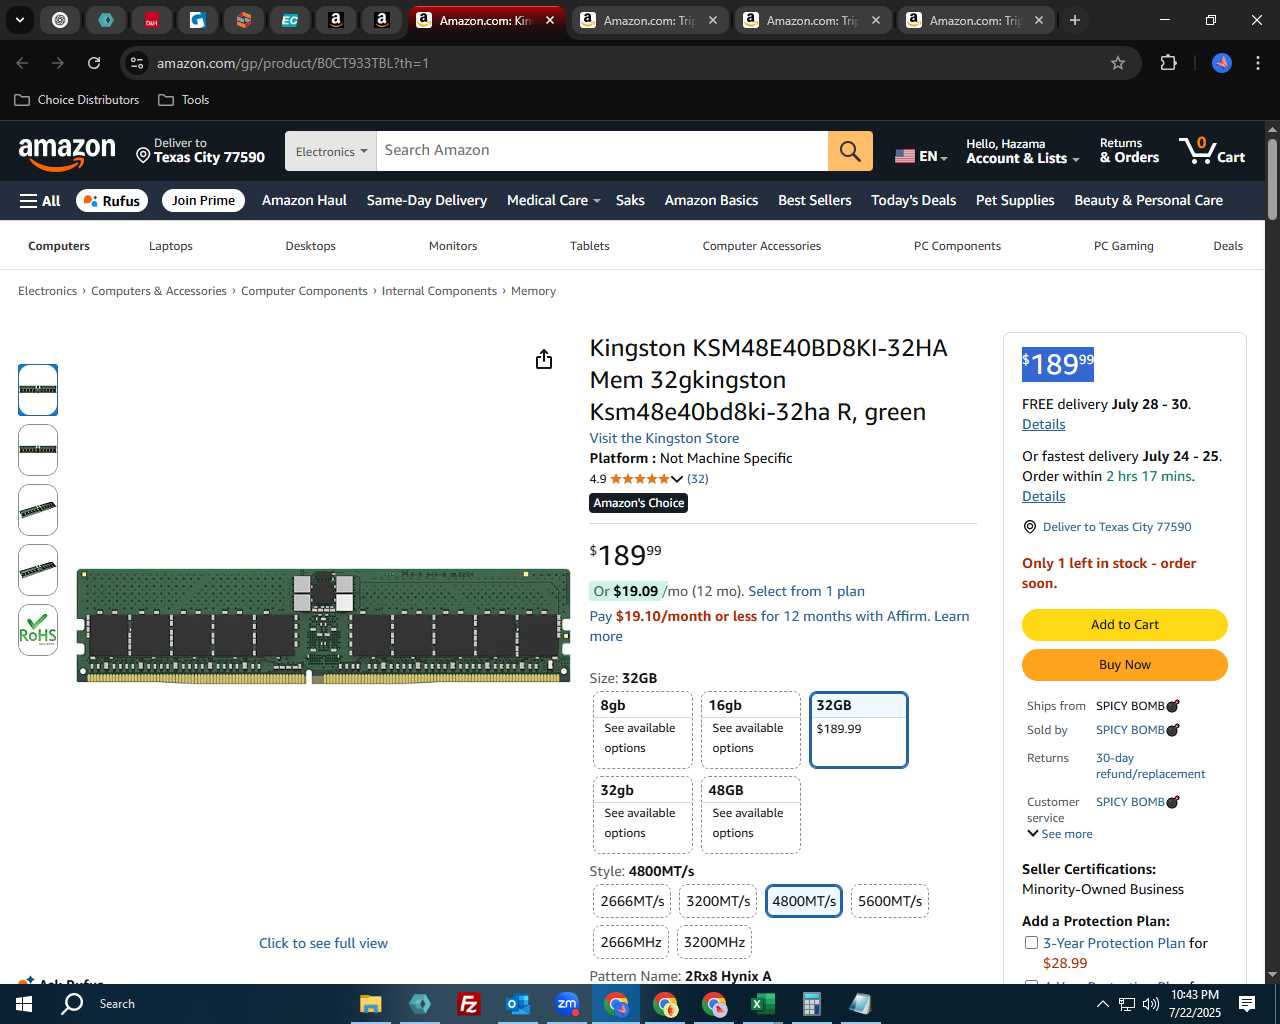Reload the page with the refresh icon
Image resolution: width=1280 pixels, height=1024 pixels.
pos(94,63)
